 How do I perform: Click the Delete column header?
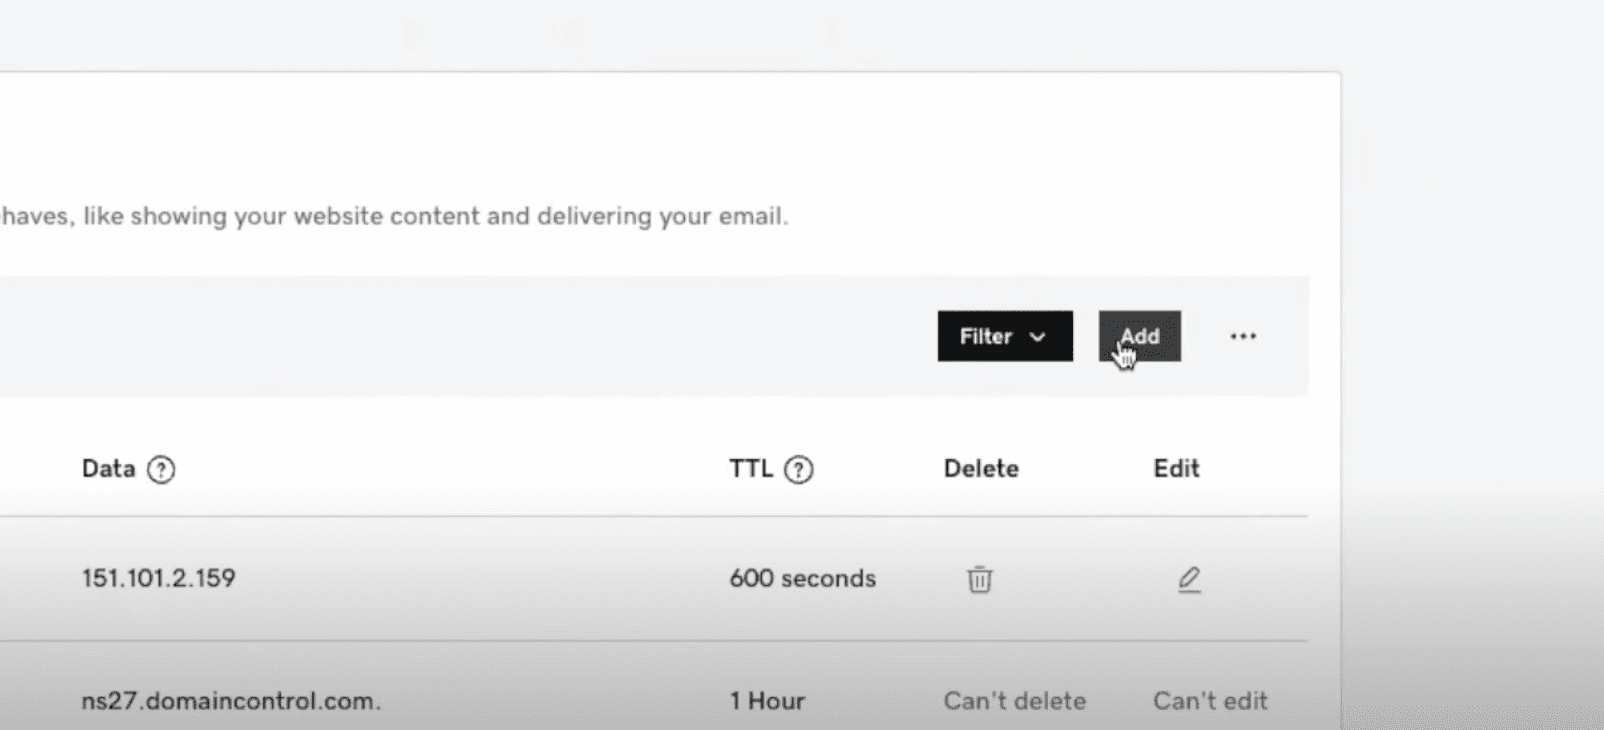pos(980,469)
